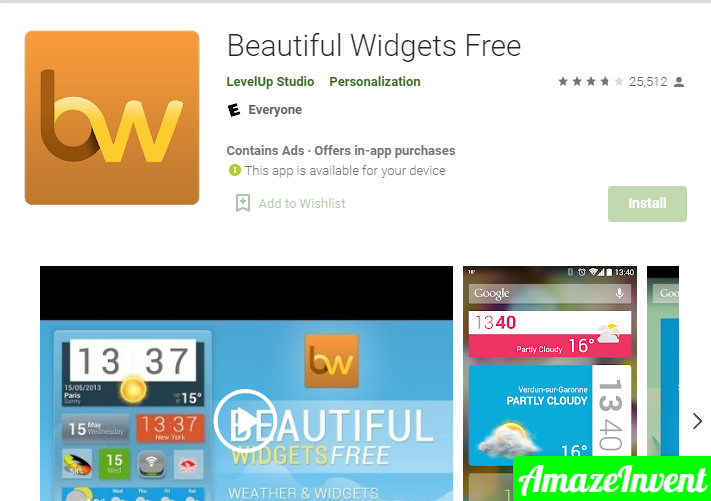Click the reviewer count person icon
Viewport: 711px width, 501px height.
679,82
